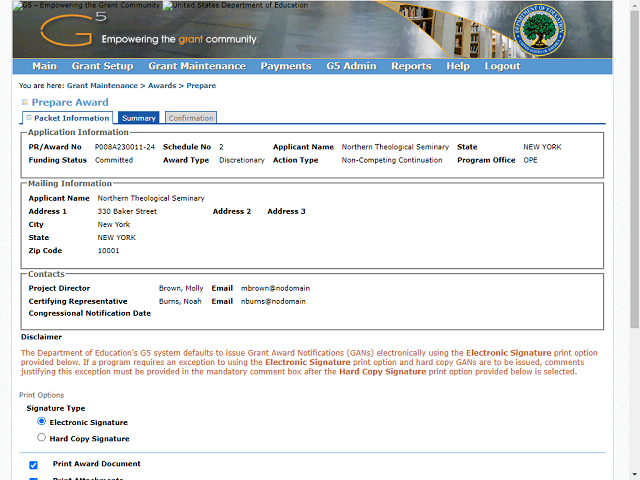Screen dimensions: 640x480
Task: Click the Print Options label
Action: [x=42, y=395]
